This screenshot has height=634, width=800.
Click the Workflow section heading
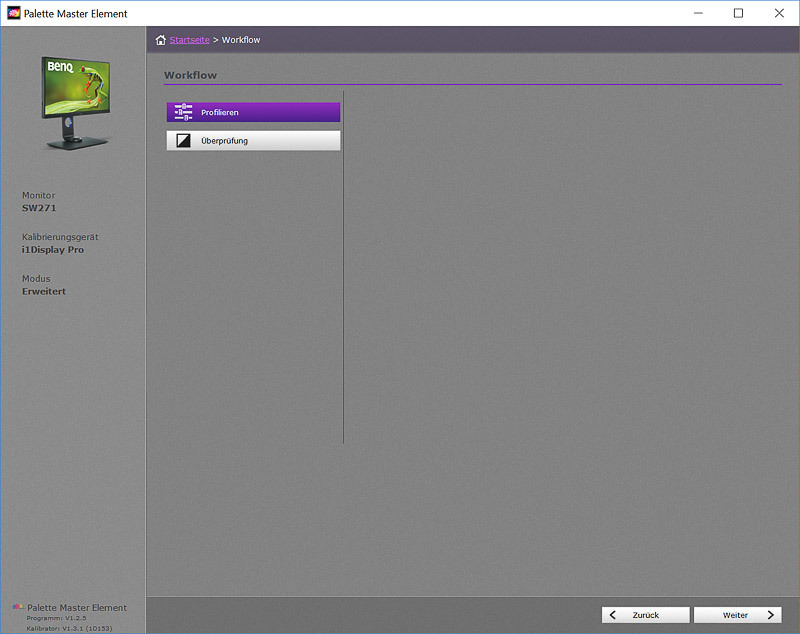190,75
